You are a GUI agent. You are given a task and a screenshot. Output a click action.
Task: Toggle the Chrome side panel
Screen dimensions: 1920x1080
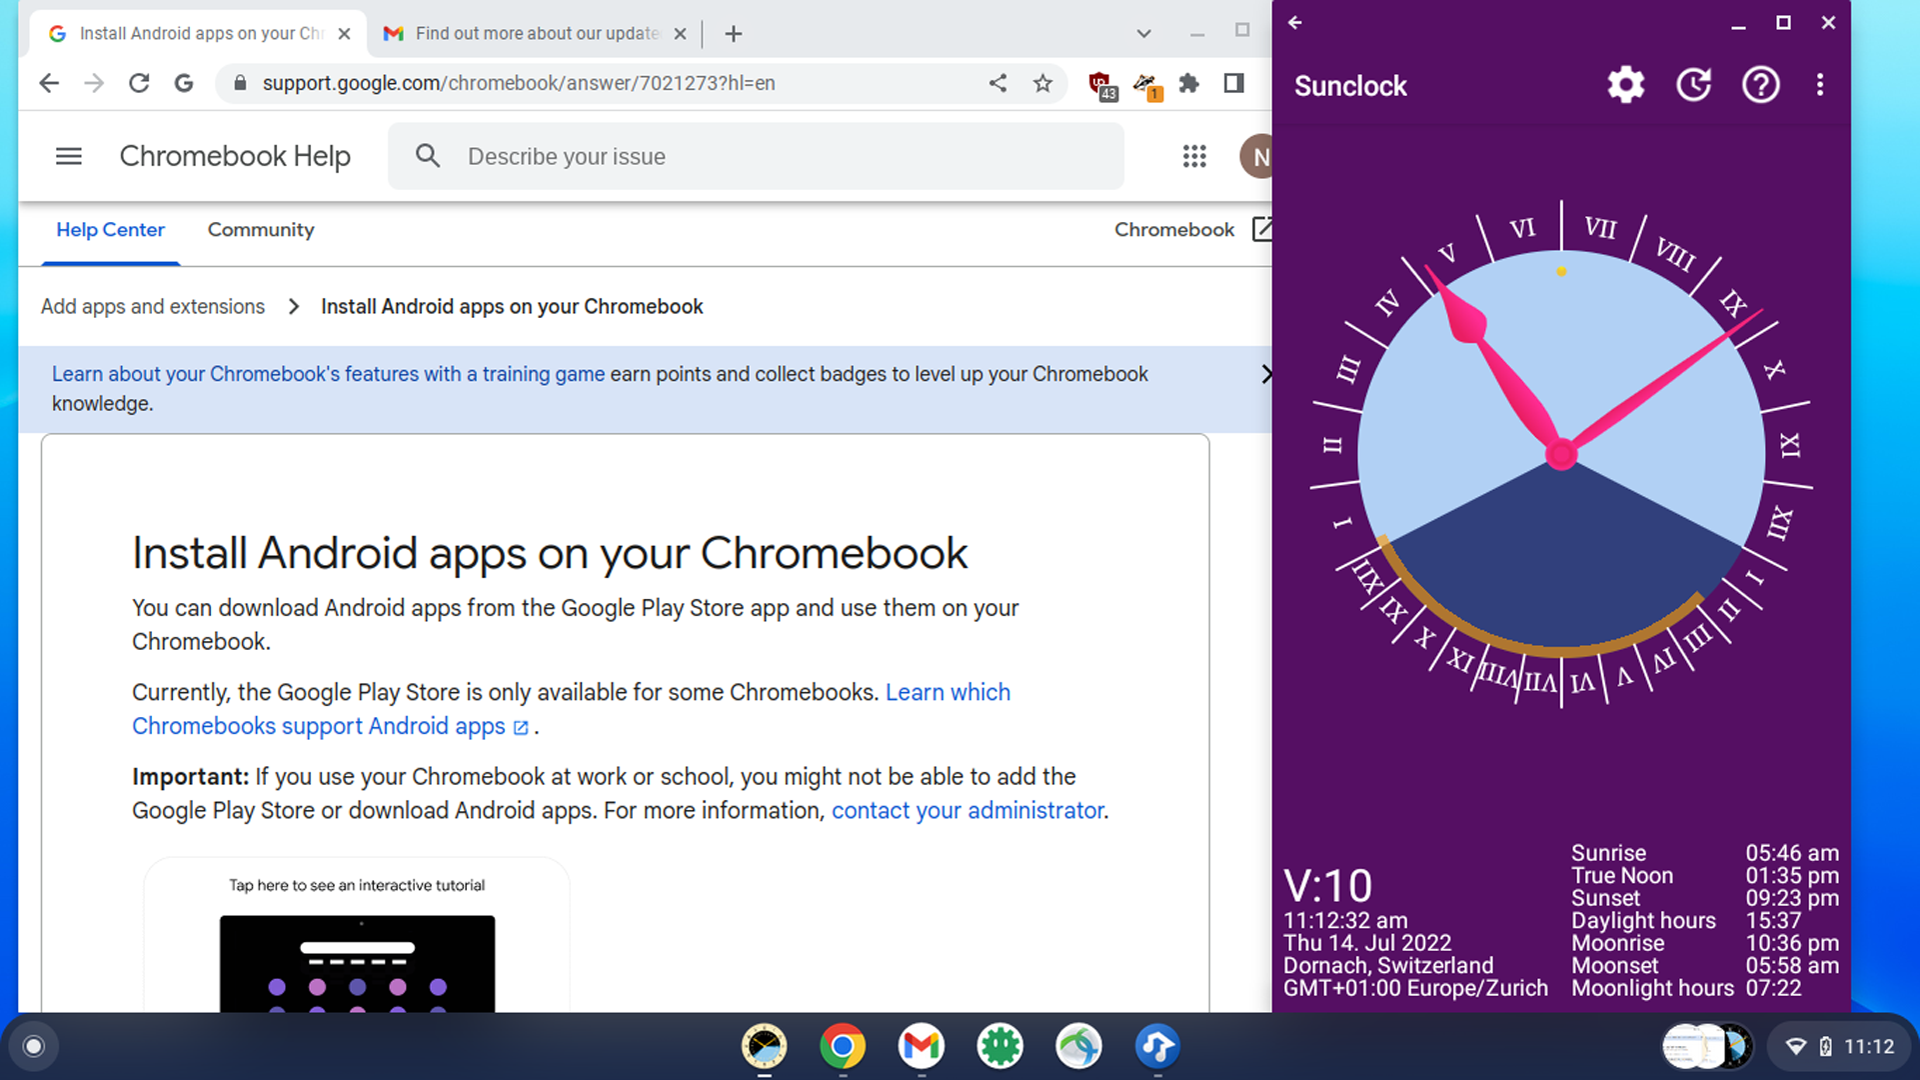tap(1234, 83)
